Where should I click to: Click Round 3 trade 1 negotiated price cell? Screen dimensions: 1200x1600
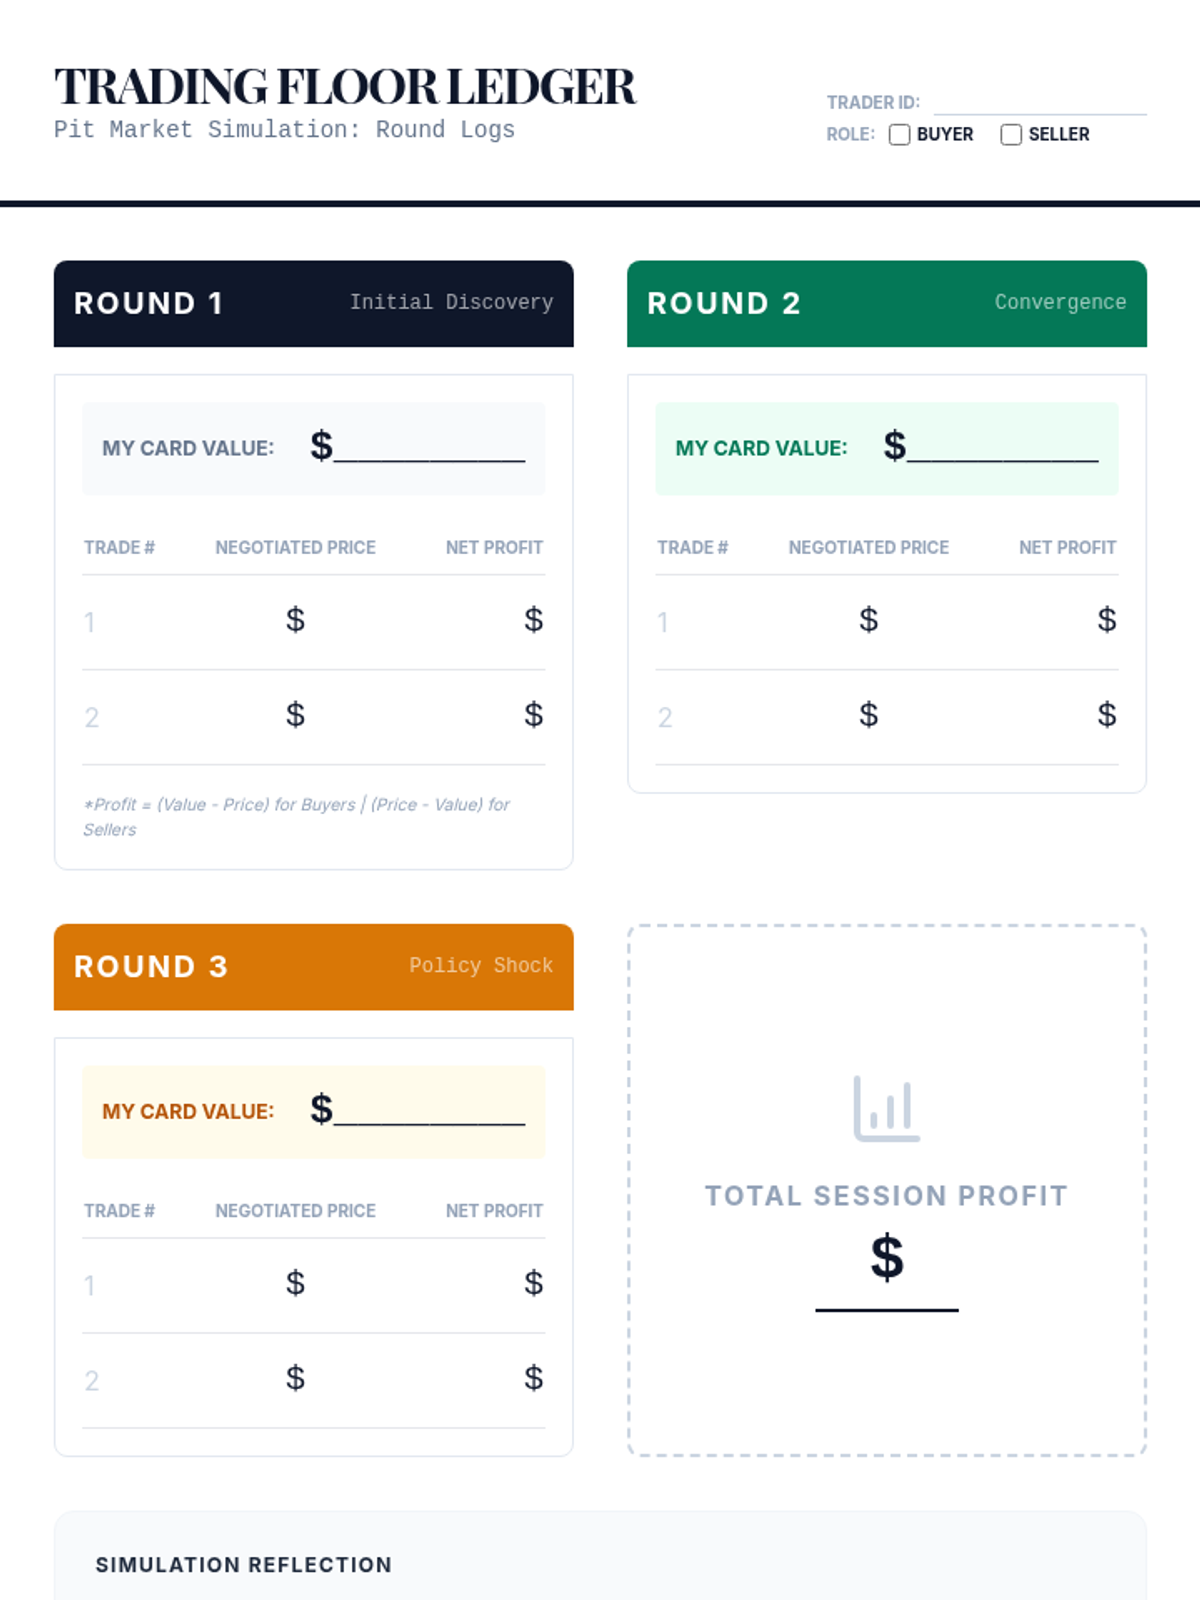pos(296,1284)
